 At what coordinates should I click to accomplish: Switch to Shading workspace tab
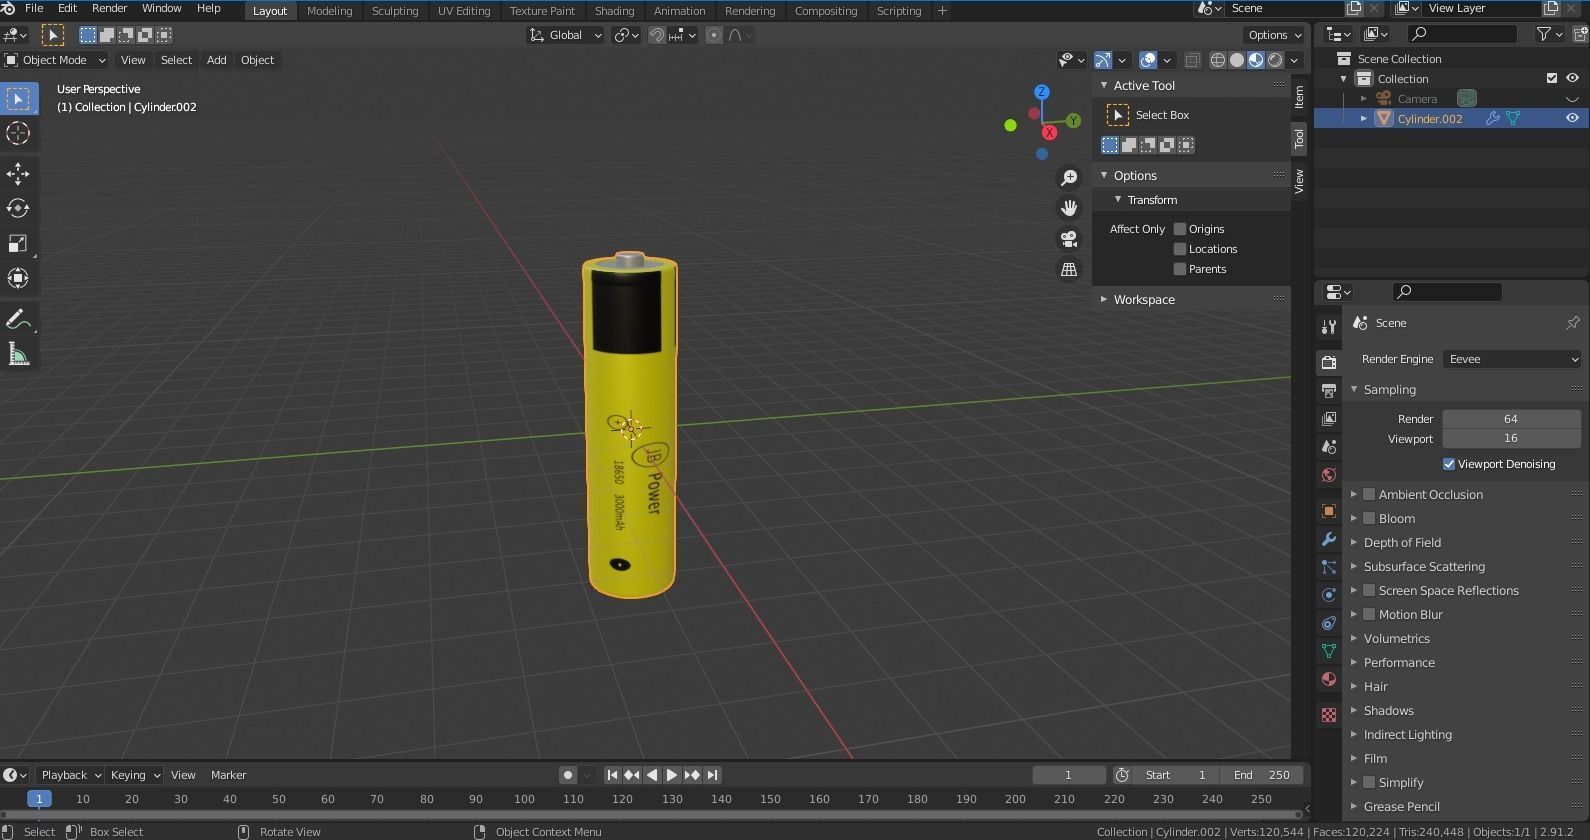click(614, 10)
